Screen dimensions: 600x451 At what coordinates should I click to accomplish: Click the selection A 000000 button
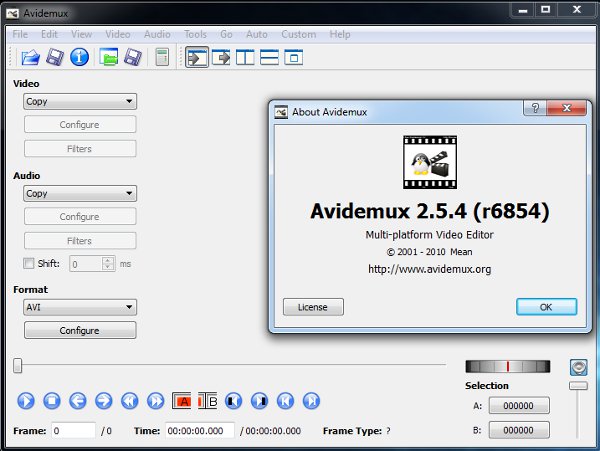pyautogui.click(x=519, y=405)
